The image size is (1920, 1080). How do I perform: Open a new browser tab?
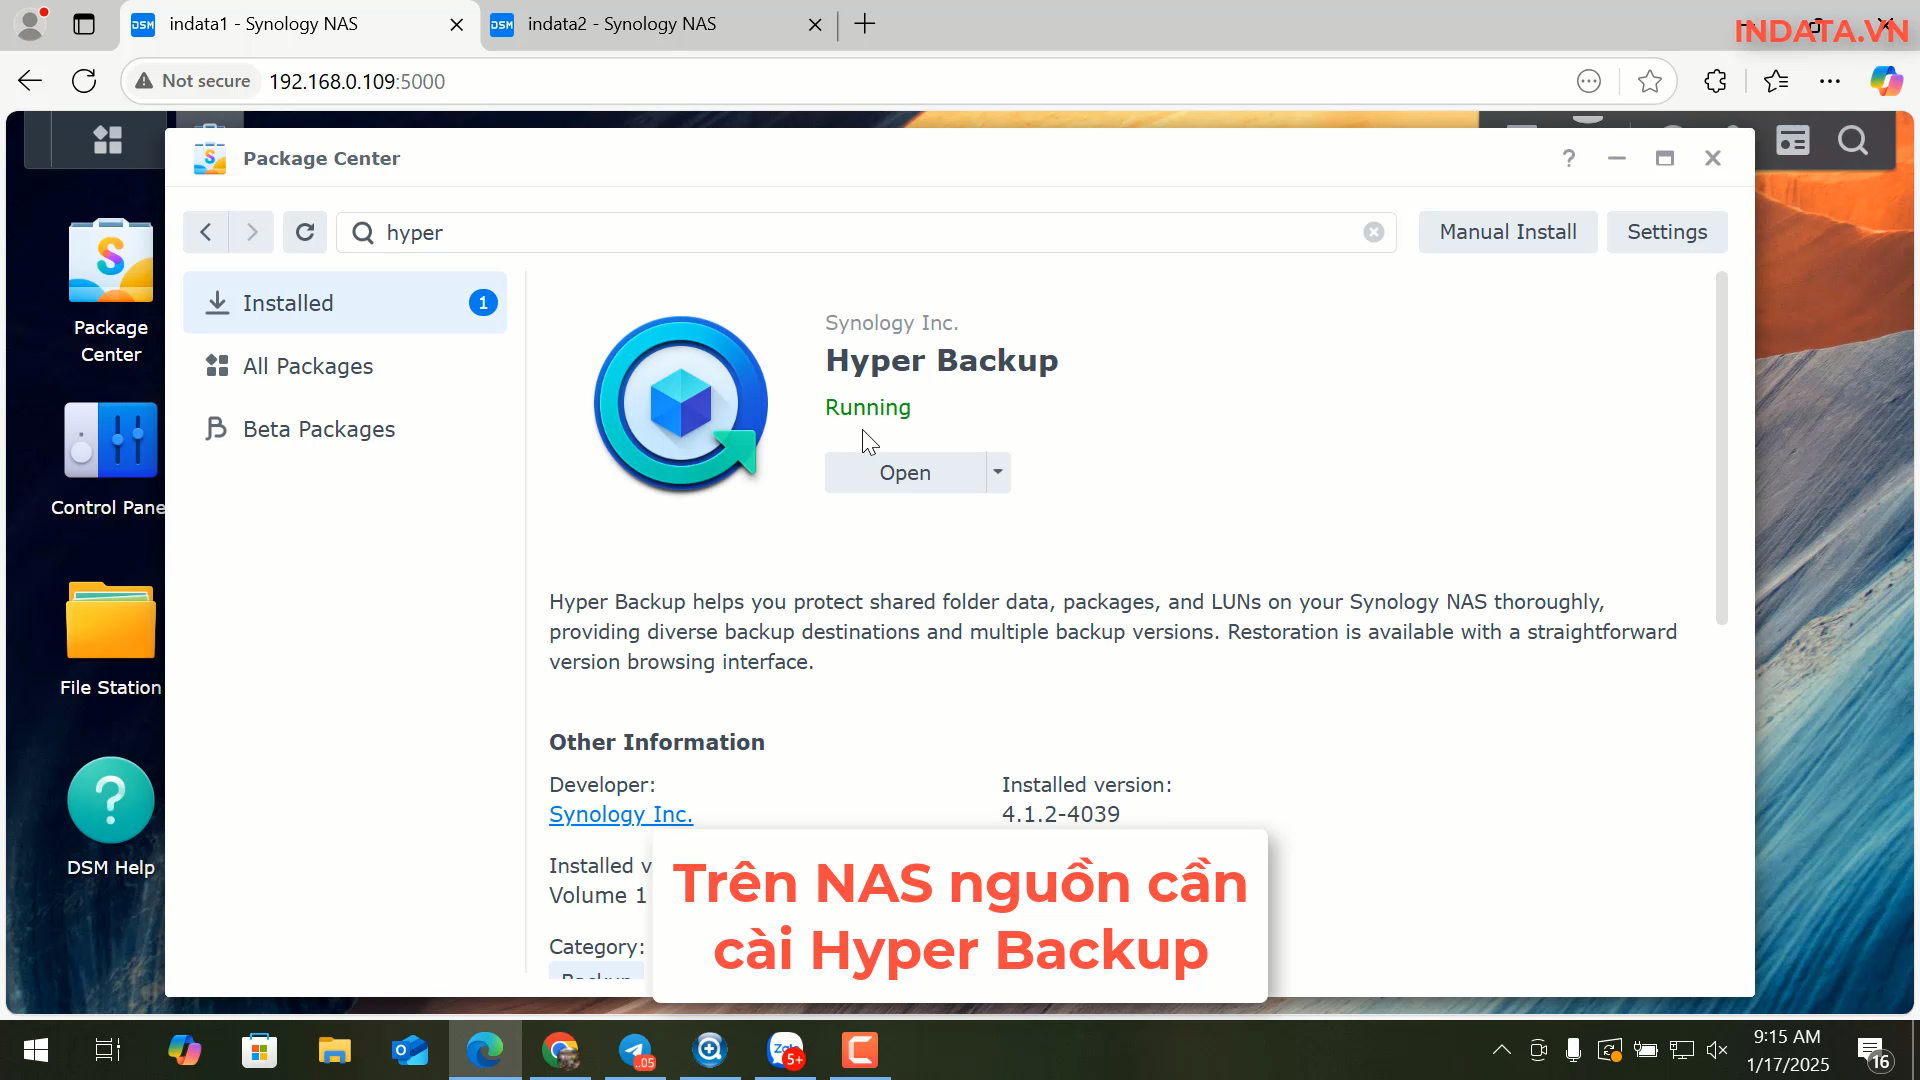click(x=865, y=24)
